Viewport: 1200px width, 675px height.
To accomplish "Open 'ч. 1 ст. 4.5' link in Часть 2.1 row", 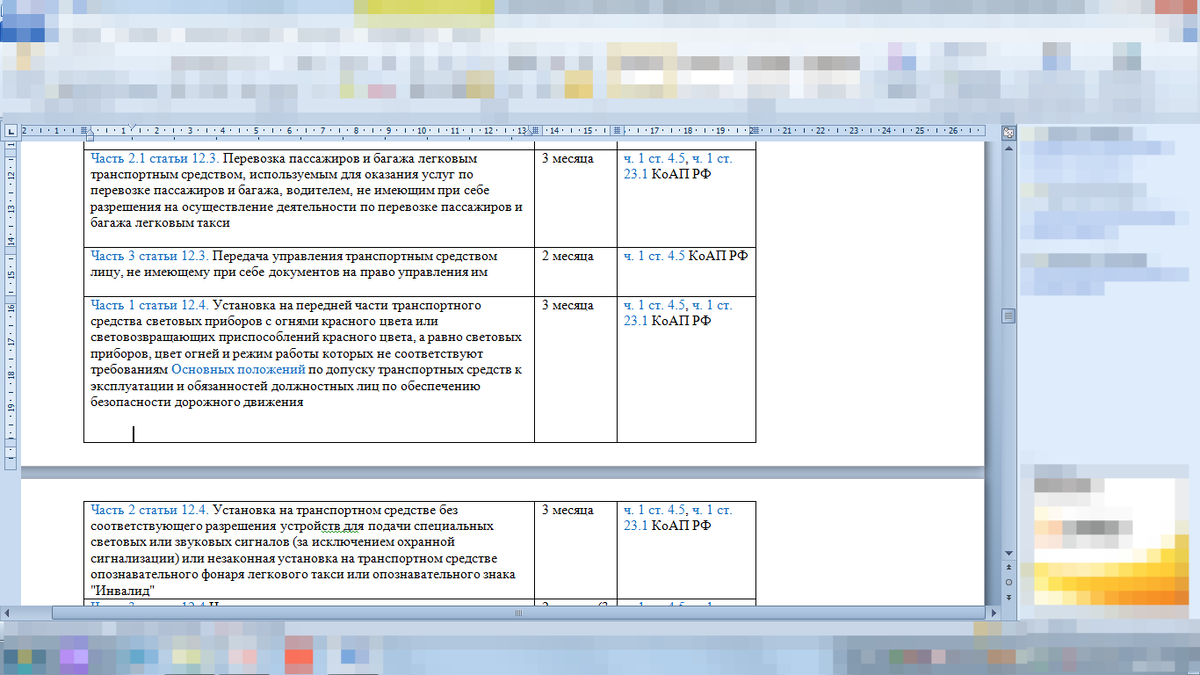I will [654, 159].
